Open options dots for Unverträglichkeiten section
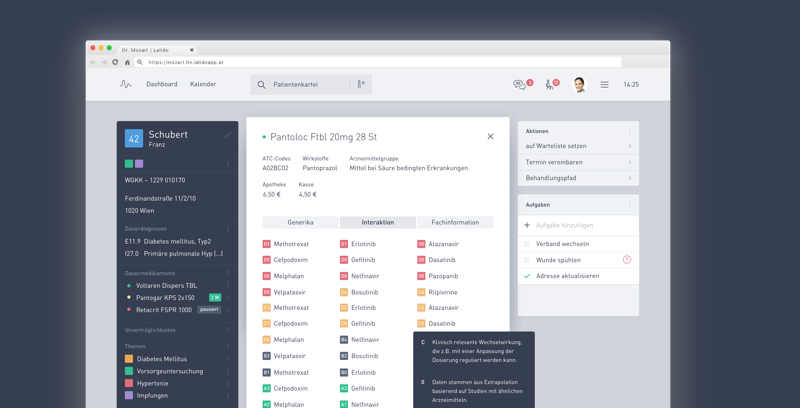This screenshot has height=408, width=800. click(x=228, y=330)
